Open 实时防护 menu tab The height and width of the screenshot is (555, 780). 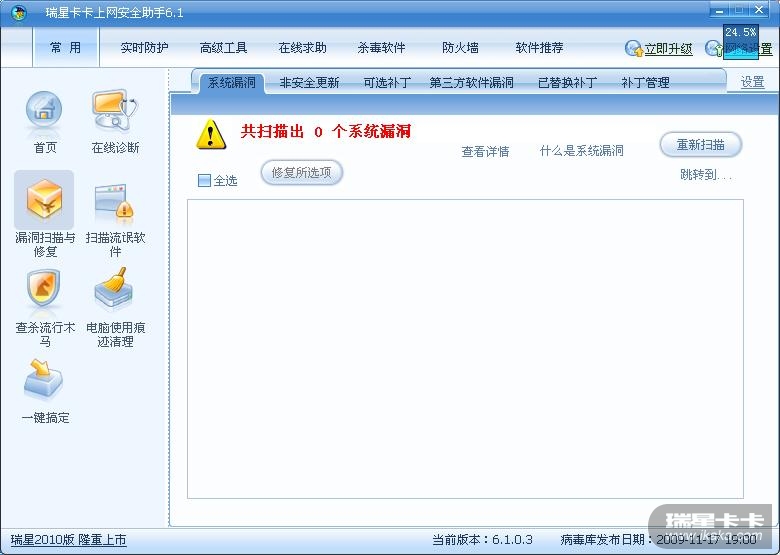(x=144, y=48)
